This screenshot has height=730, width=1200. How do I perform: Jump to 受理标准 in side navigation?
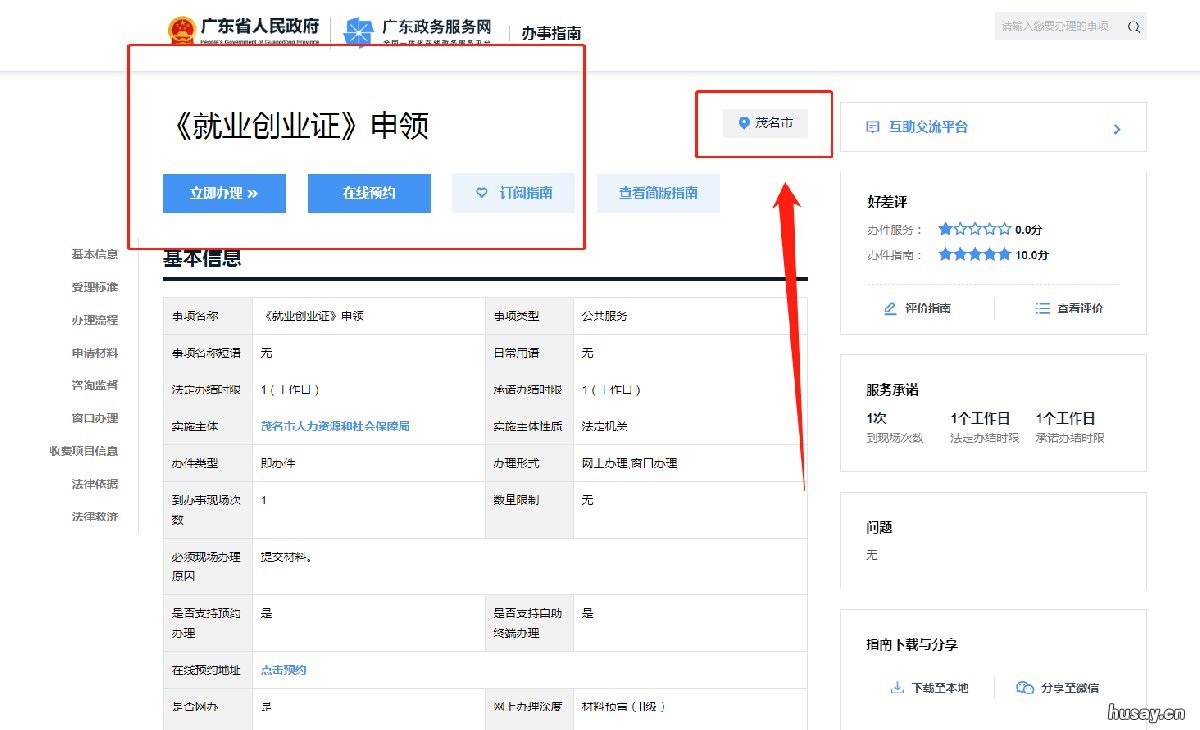[94, 287]
